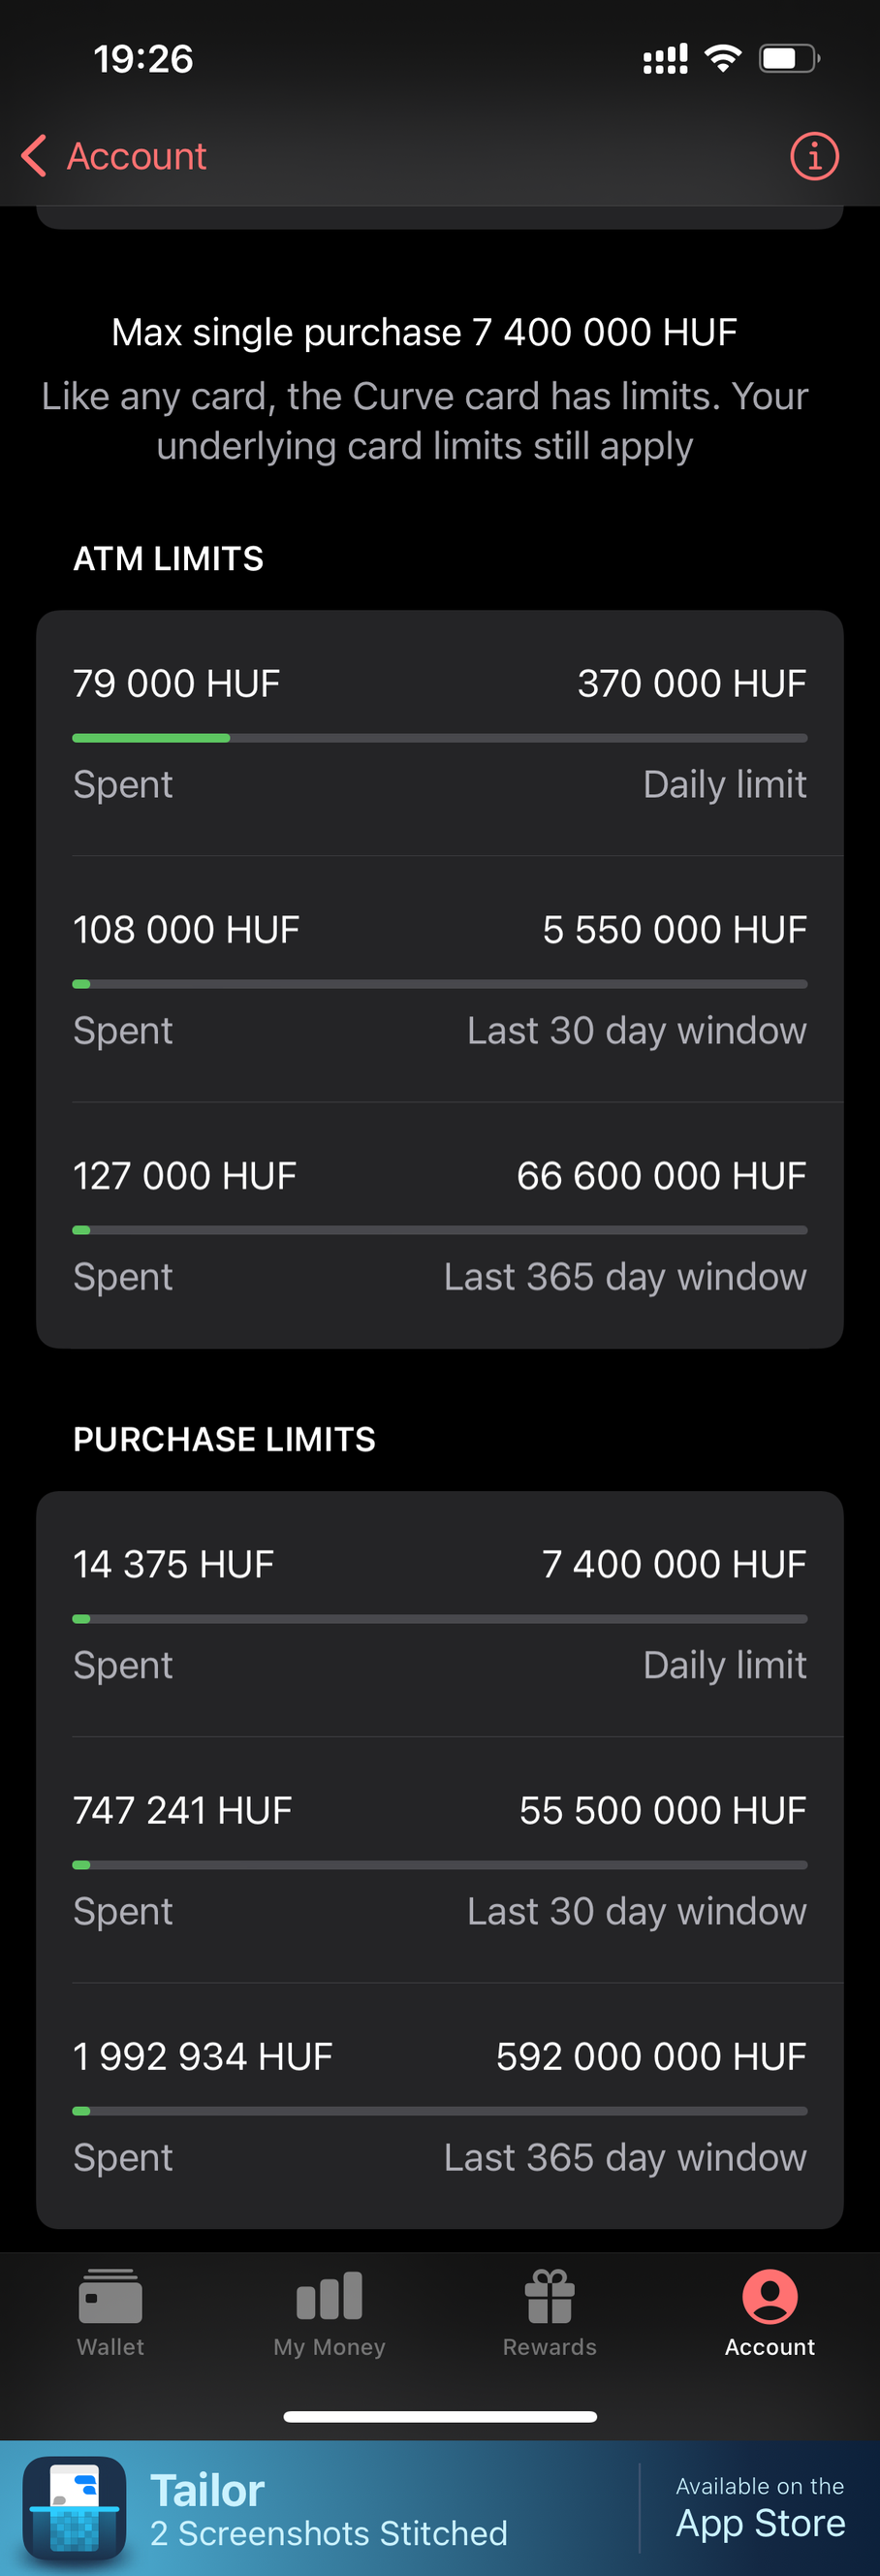Tap the battery status icon

pyautogui.click(x=789, y=59)
